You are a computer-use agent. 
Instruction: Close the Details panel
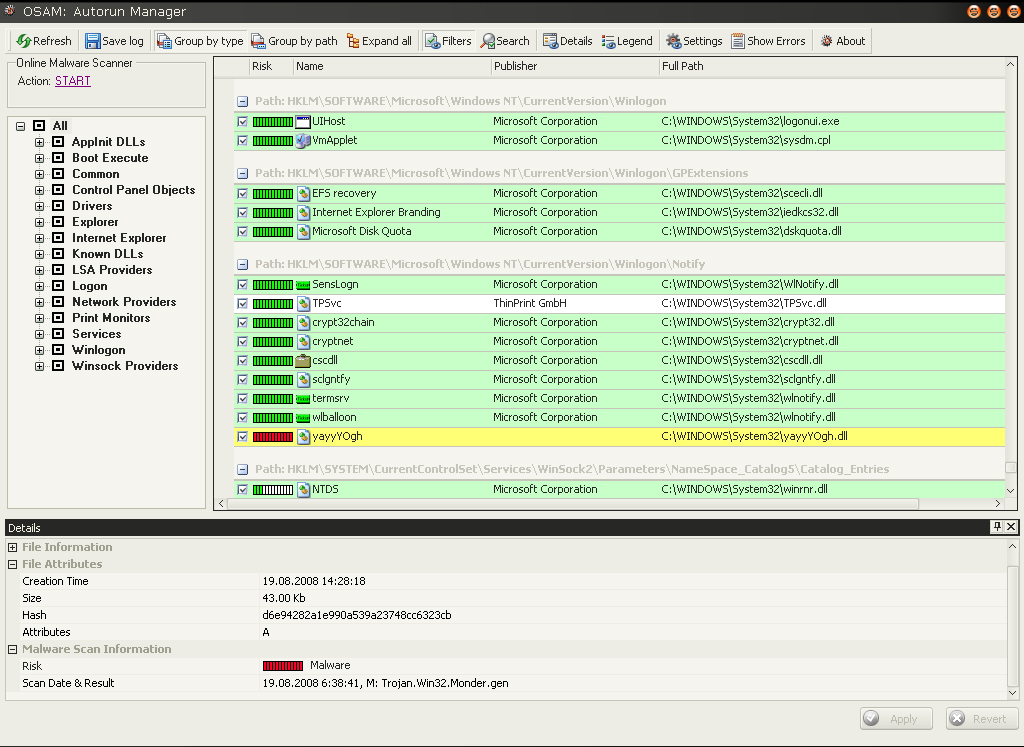[1011, 527]
